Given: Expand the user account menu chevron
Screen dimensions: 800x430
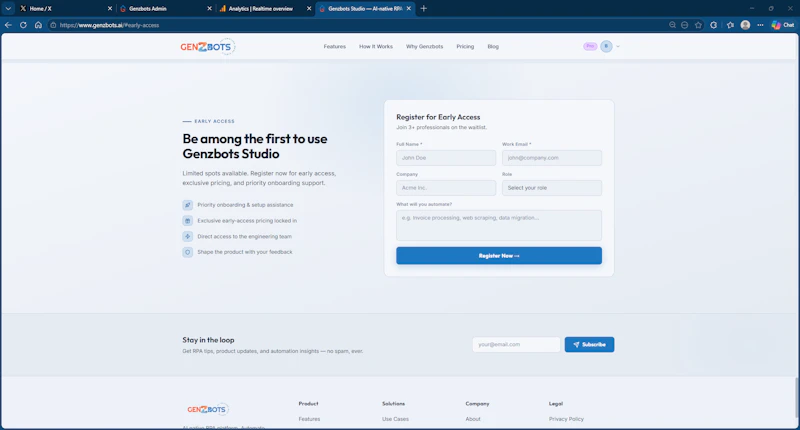Looking at the screenshot, I should pyautogui.click(x=618, y=46).
